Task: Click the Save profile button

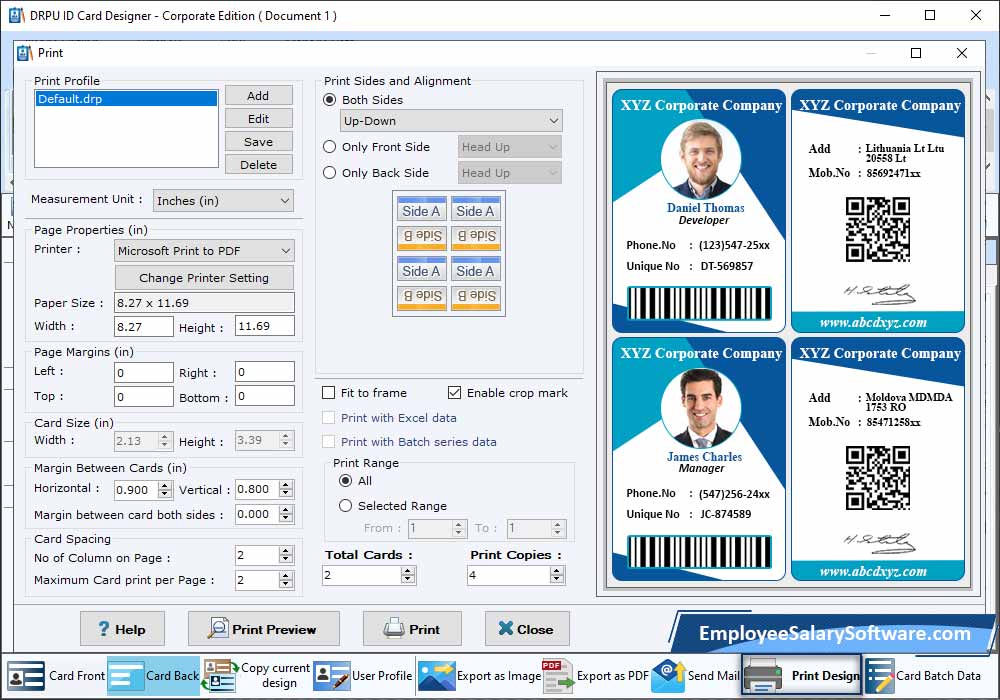Action: coord(258,142)
